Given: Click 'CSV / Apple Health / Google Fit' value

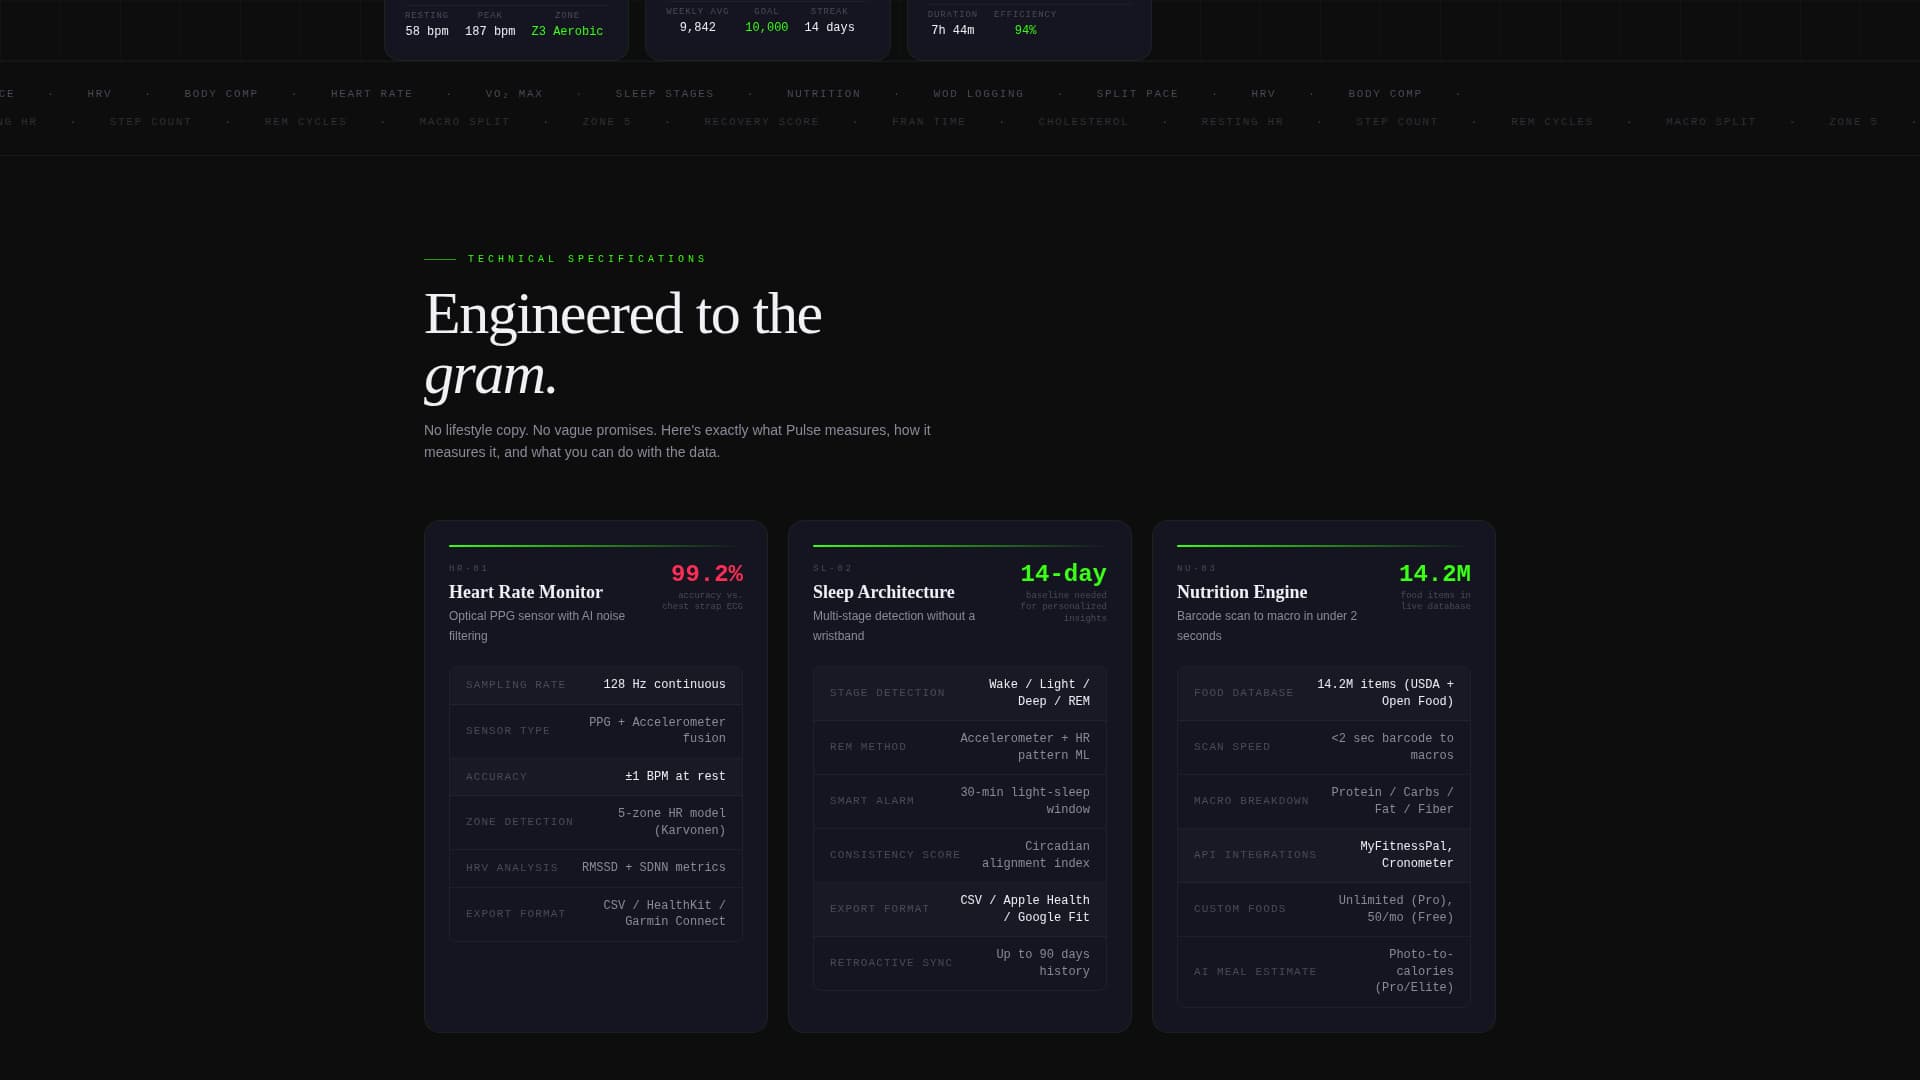Looking at the screenshot, I should 1025,909.
